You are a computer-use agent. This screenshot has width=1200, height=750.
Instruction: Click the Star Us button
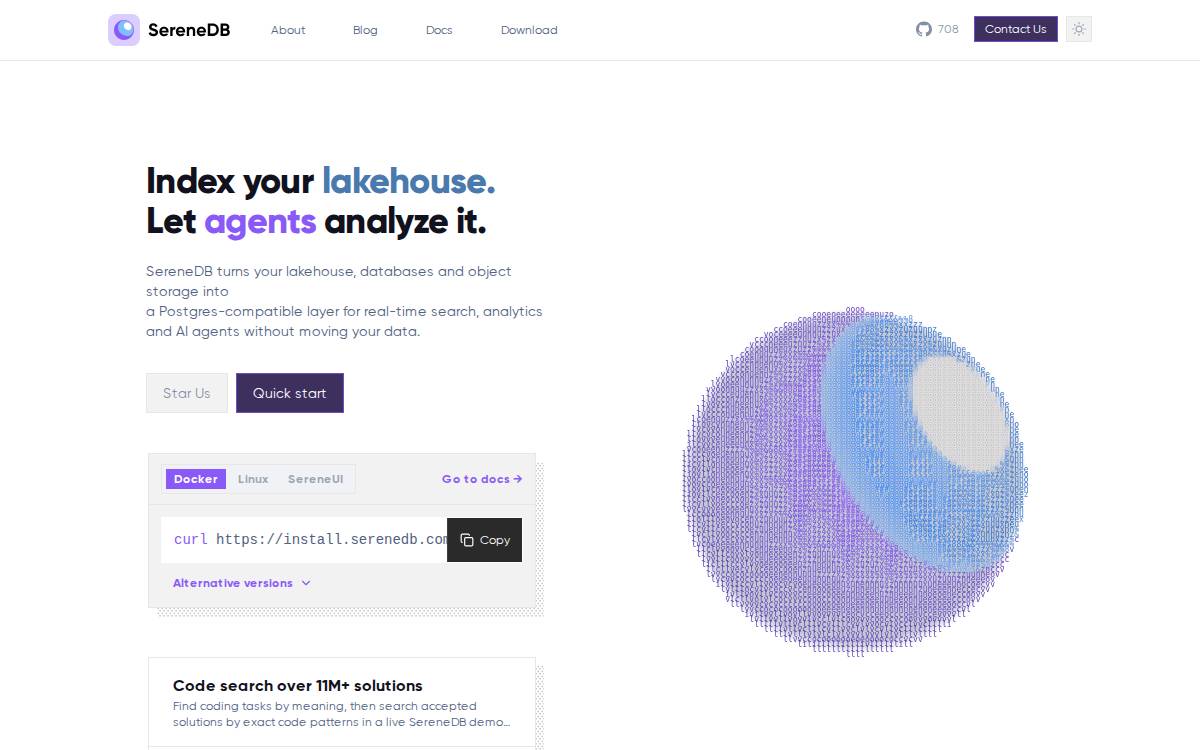(x=187, y=393)
